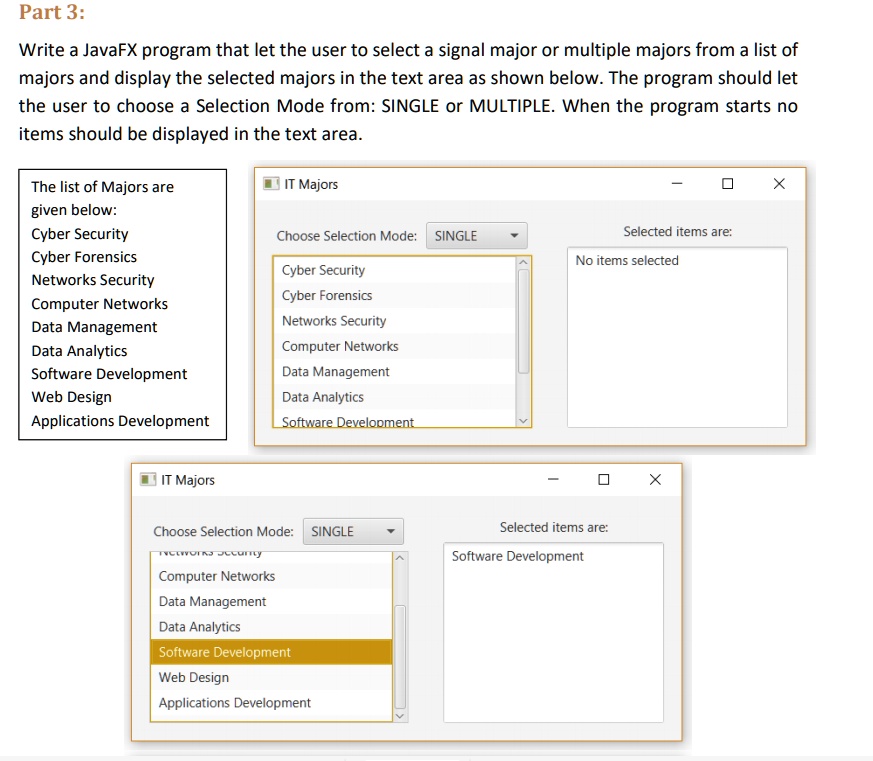The width and height of the screenshot is (873, 761).
Task: Click the text area showing "Software Development"
Action: (x=553, y=632)
